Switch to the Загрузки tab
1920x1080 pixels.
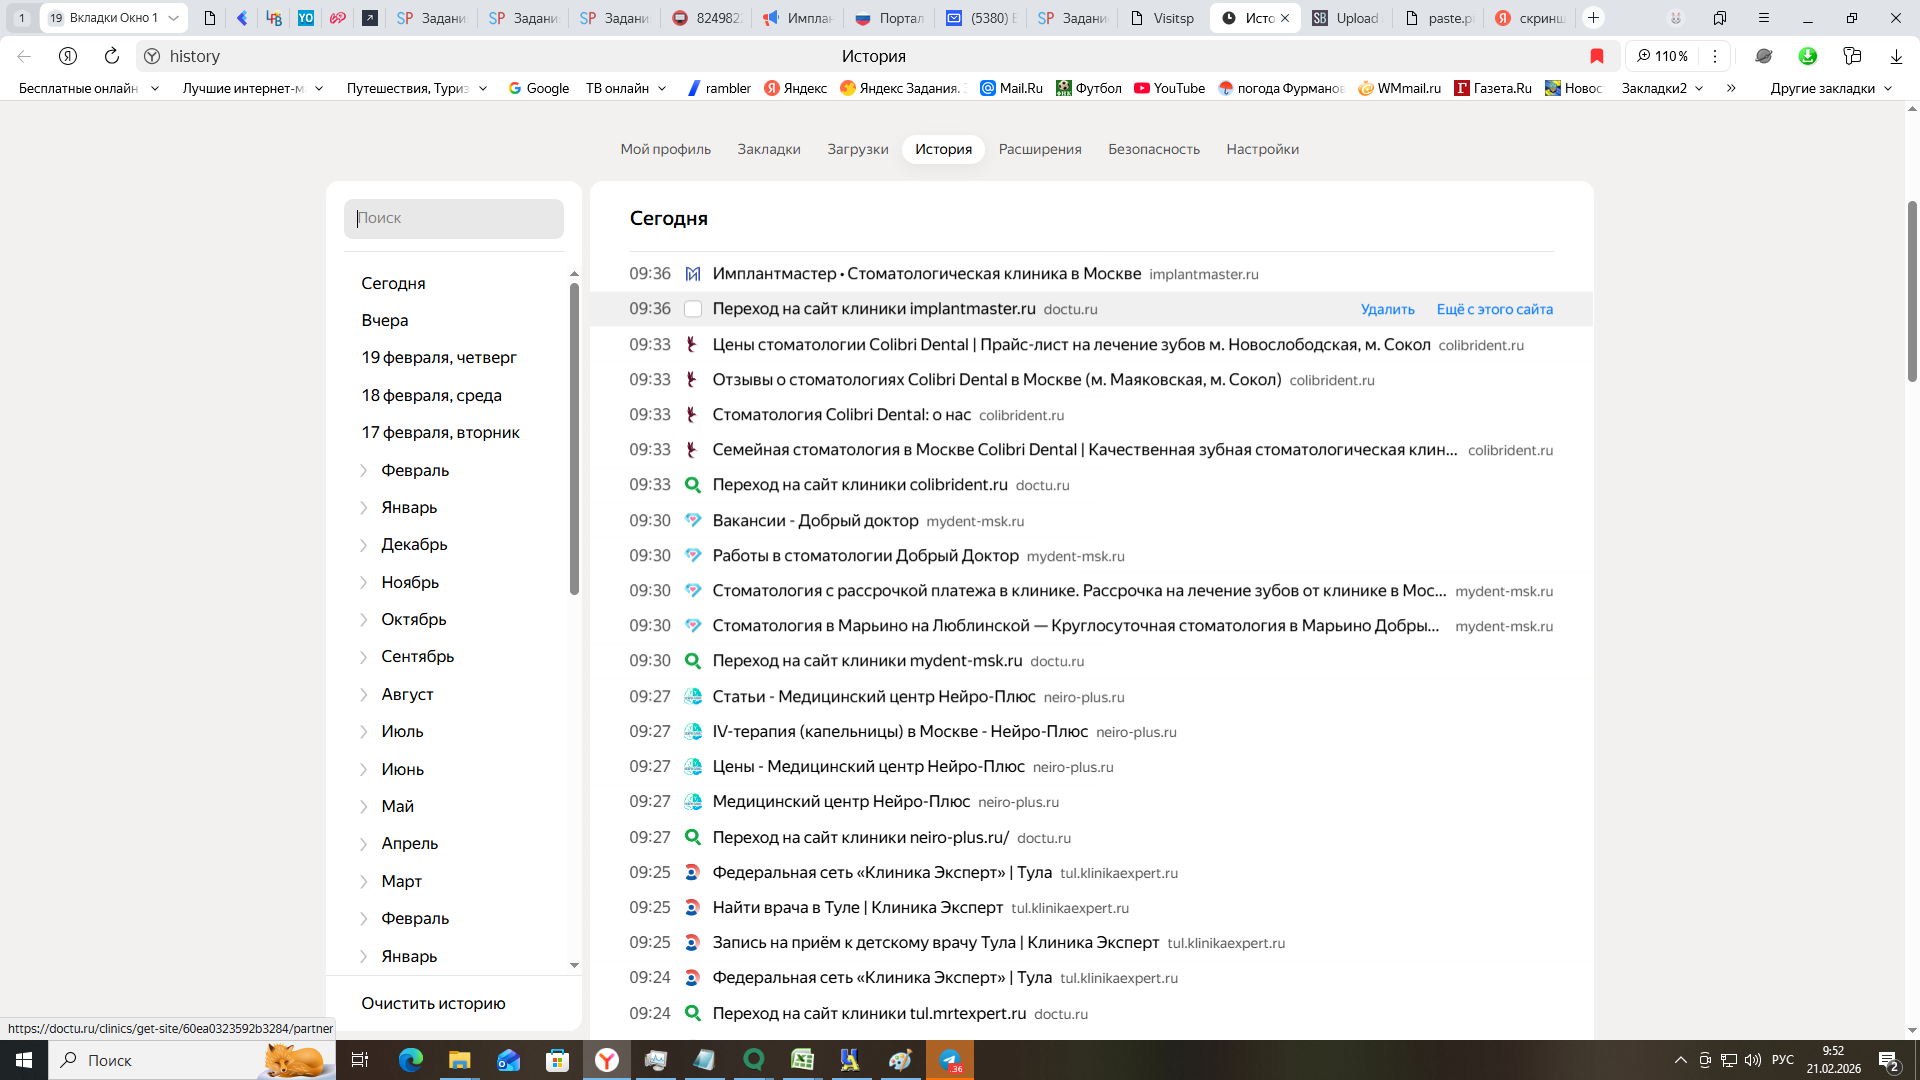coord(857,149)
